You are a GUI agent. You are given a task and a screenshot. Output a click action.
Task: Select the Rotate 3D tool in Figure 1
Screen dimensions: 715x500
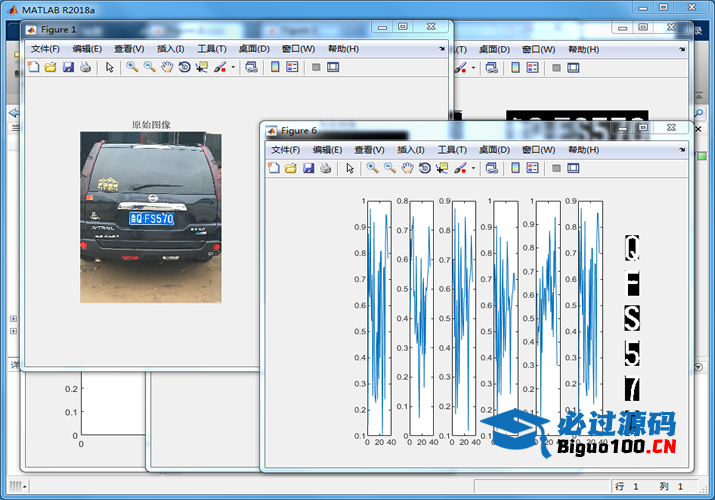[x=184, y=67]
